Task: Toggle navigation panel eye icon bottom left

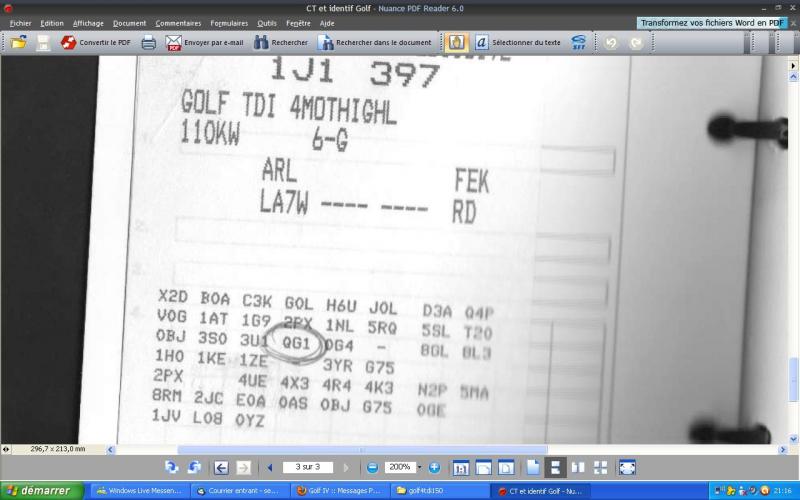Action: click(x=5, y=449)
